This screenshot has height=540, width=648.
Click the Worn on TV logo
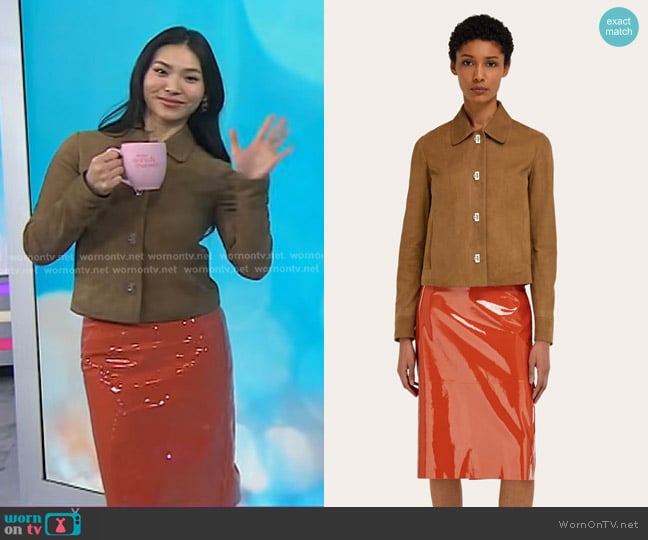(42, 522)
